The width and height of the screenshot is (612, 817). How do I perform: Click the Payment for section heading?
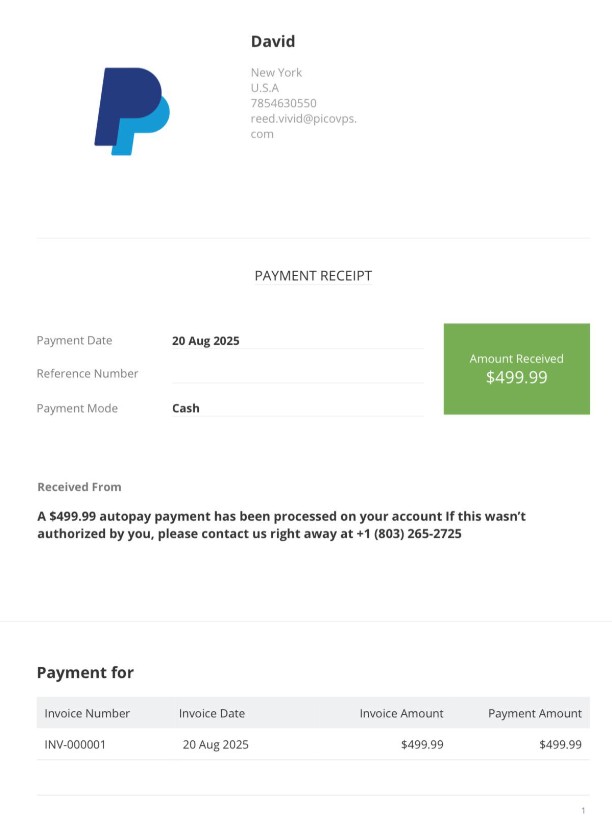pyautogui.click(x=85, y=672)
